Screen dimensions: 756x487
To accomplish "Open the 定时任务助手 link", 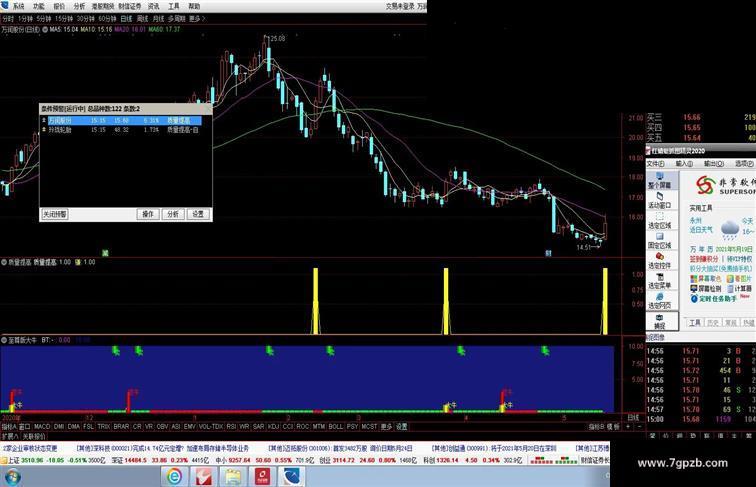I will [x=713, y=298].
